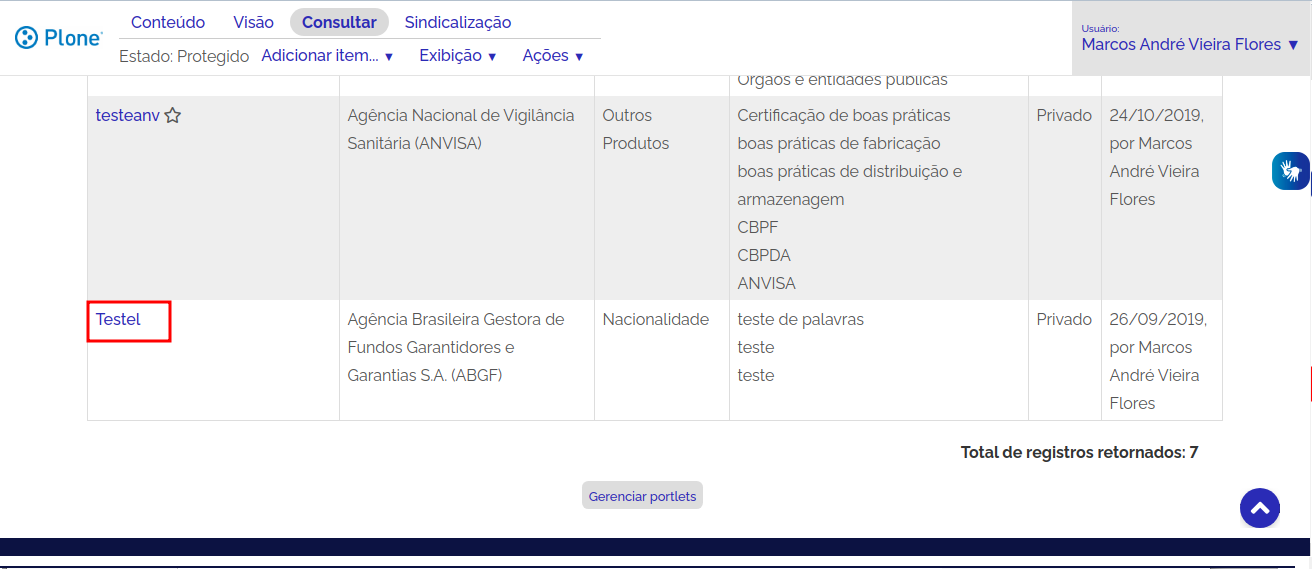Click the Agência Nacional de Vigilância Sanitária cell
Screen dimensions: 1312x572
[461, 130]
